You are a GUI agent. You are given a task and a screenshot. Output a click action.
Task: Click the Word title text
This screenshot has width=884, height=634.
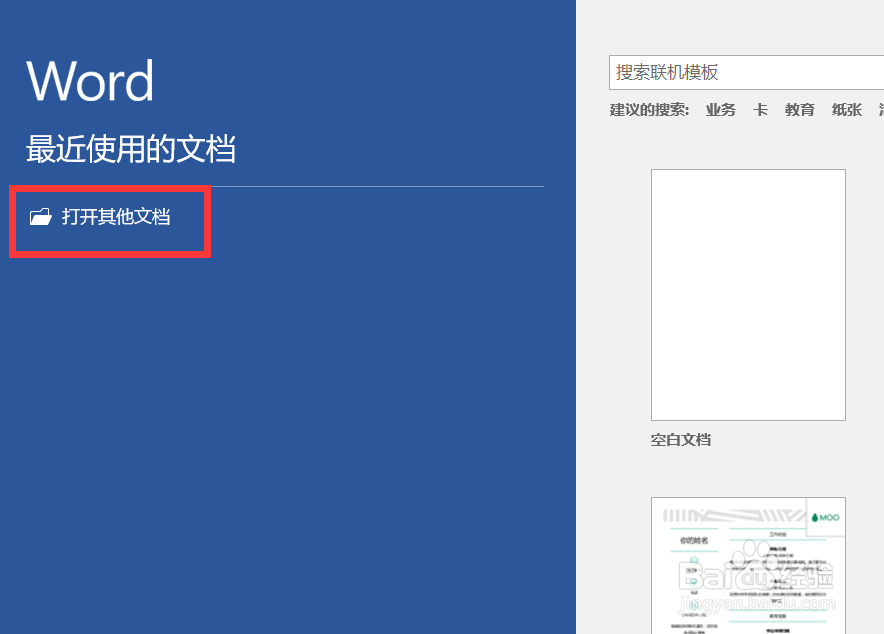[x=90, y=81]
